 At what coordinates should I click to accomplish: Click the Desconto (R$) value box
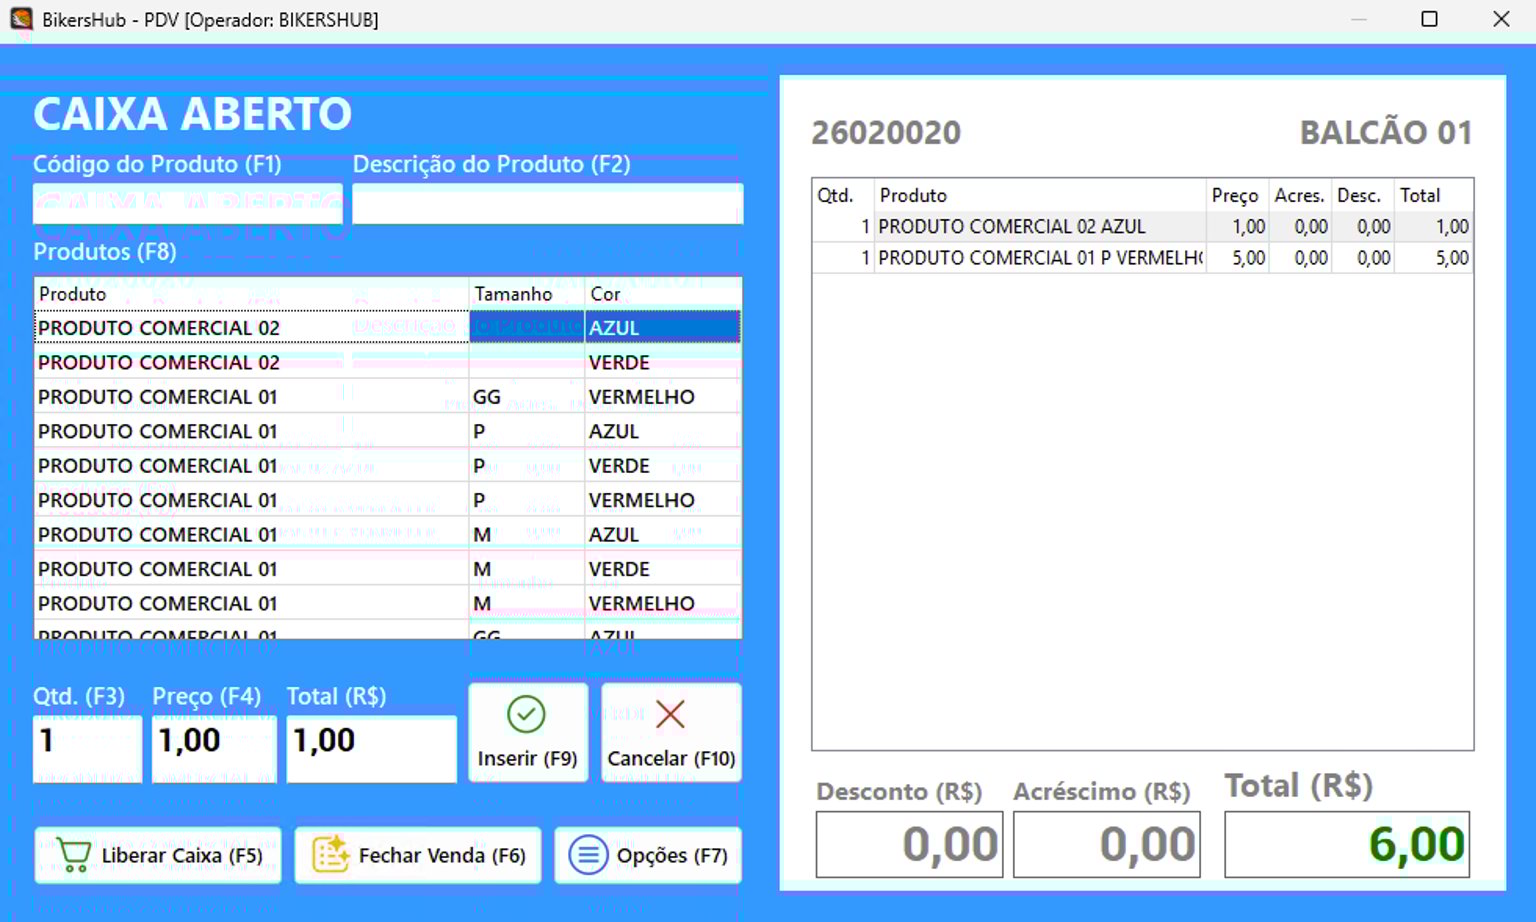[909, 845]
